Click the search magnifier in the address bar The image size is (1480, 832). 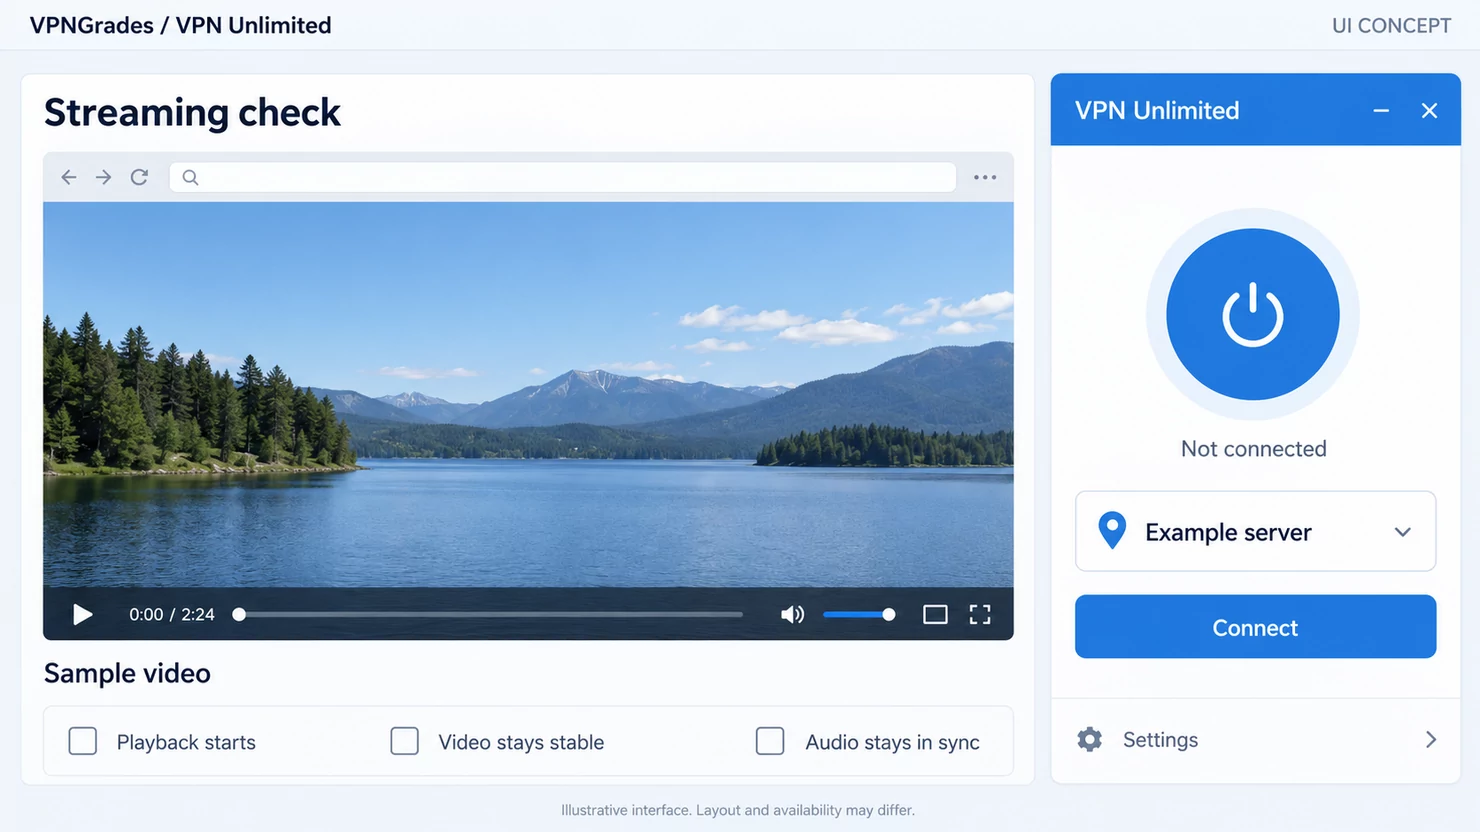coord(190,178)
